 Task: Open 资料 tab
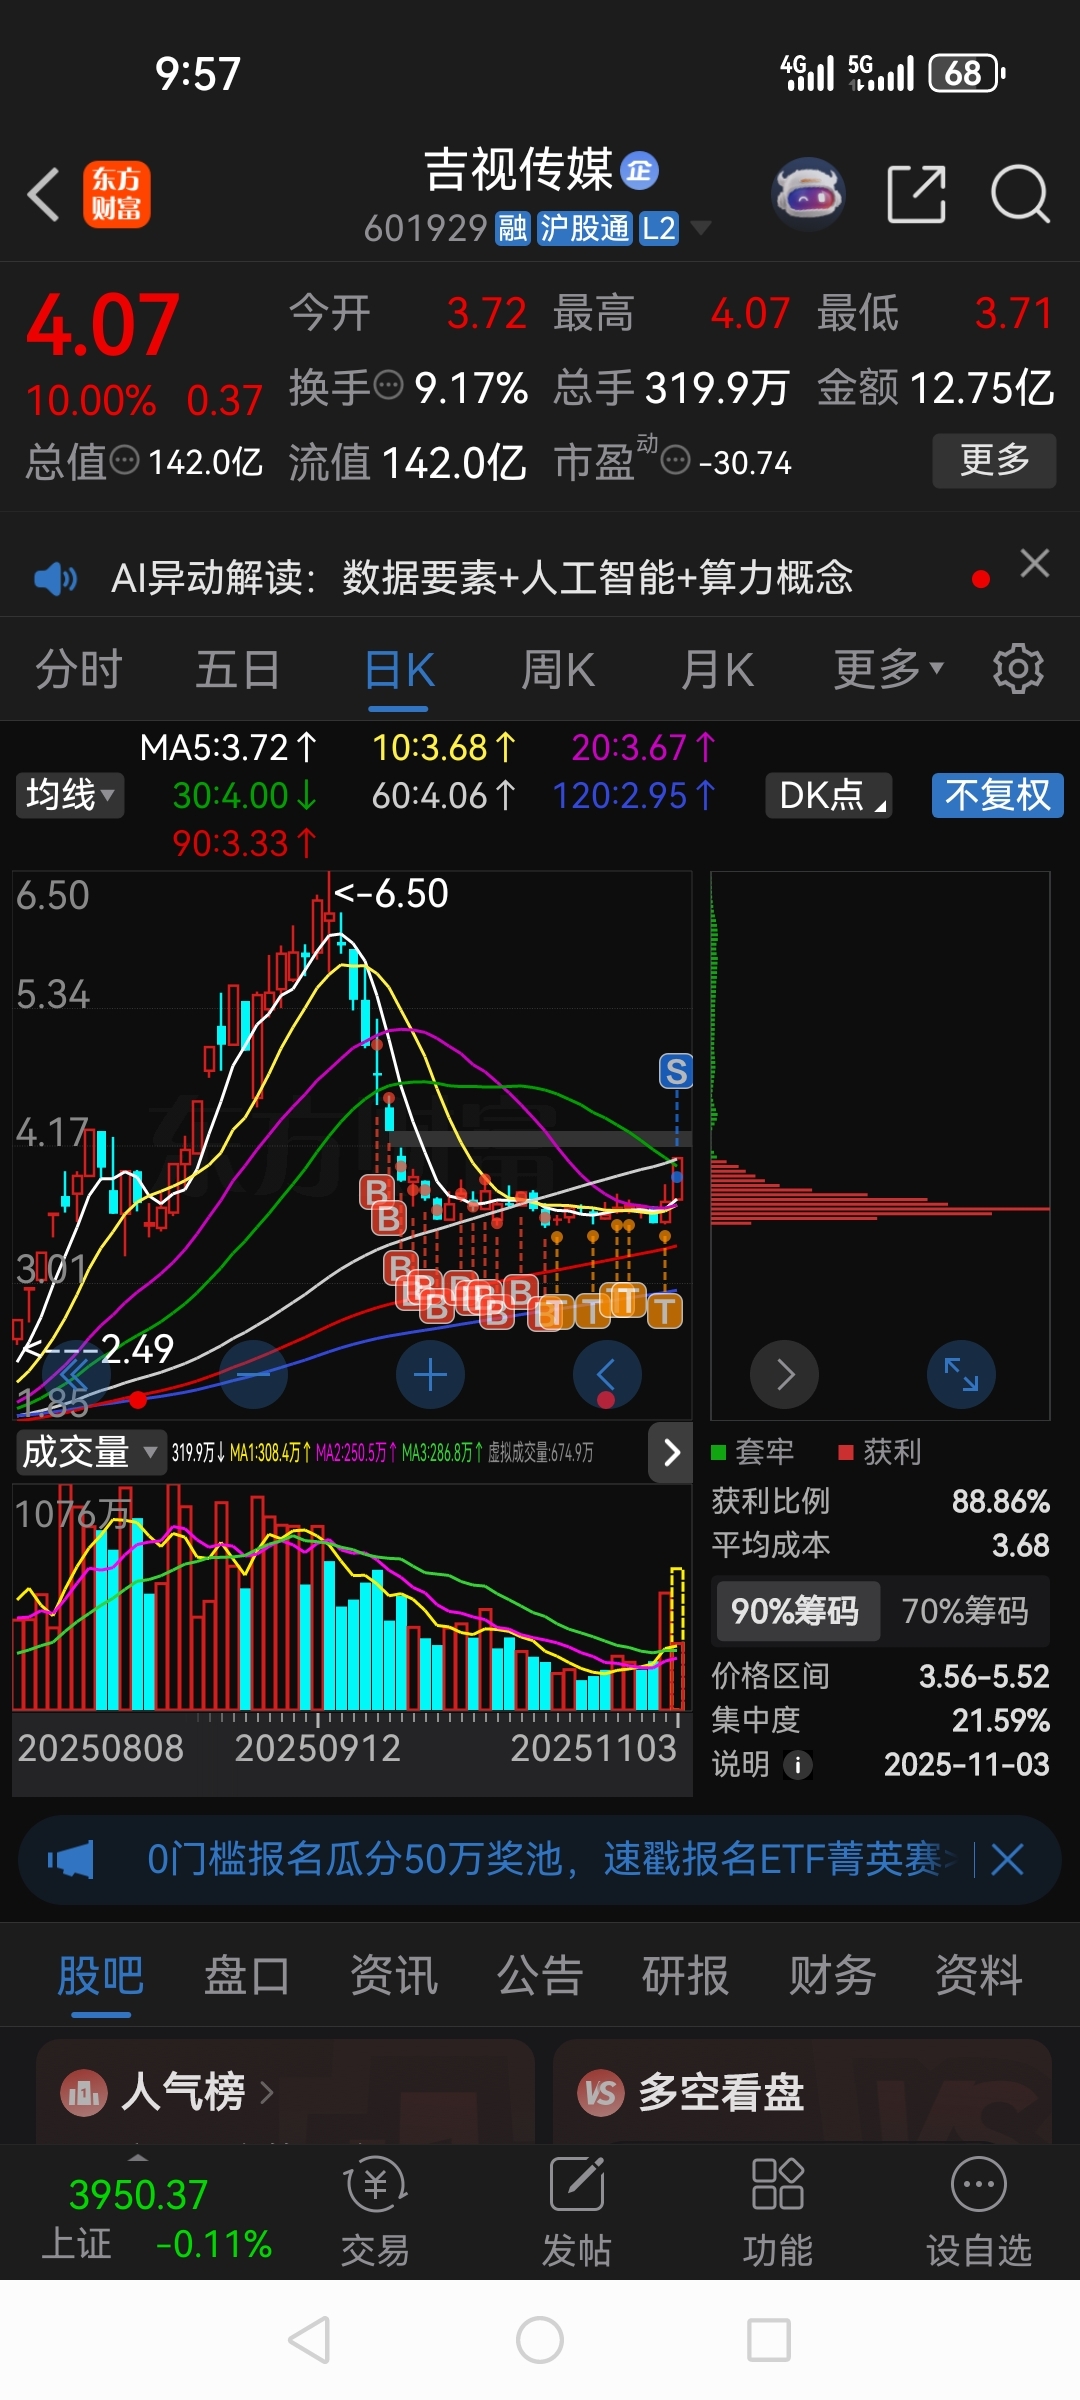(978, 1975)
